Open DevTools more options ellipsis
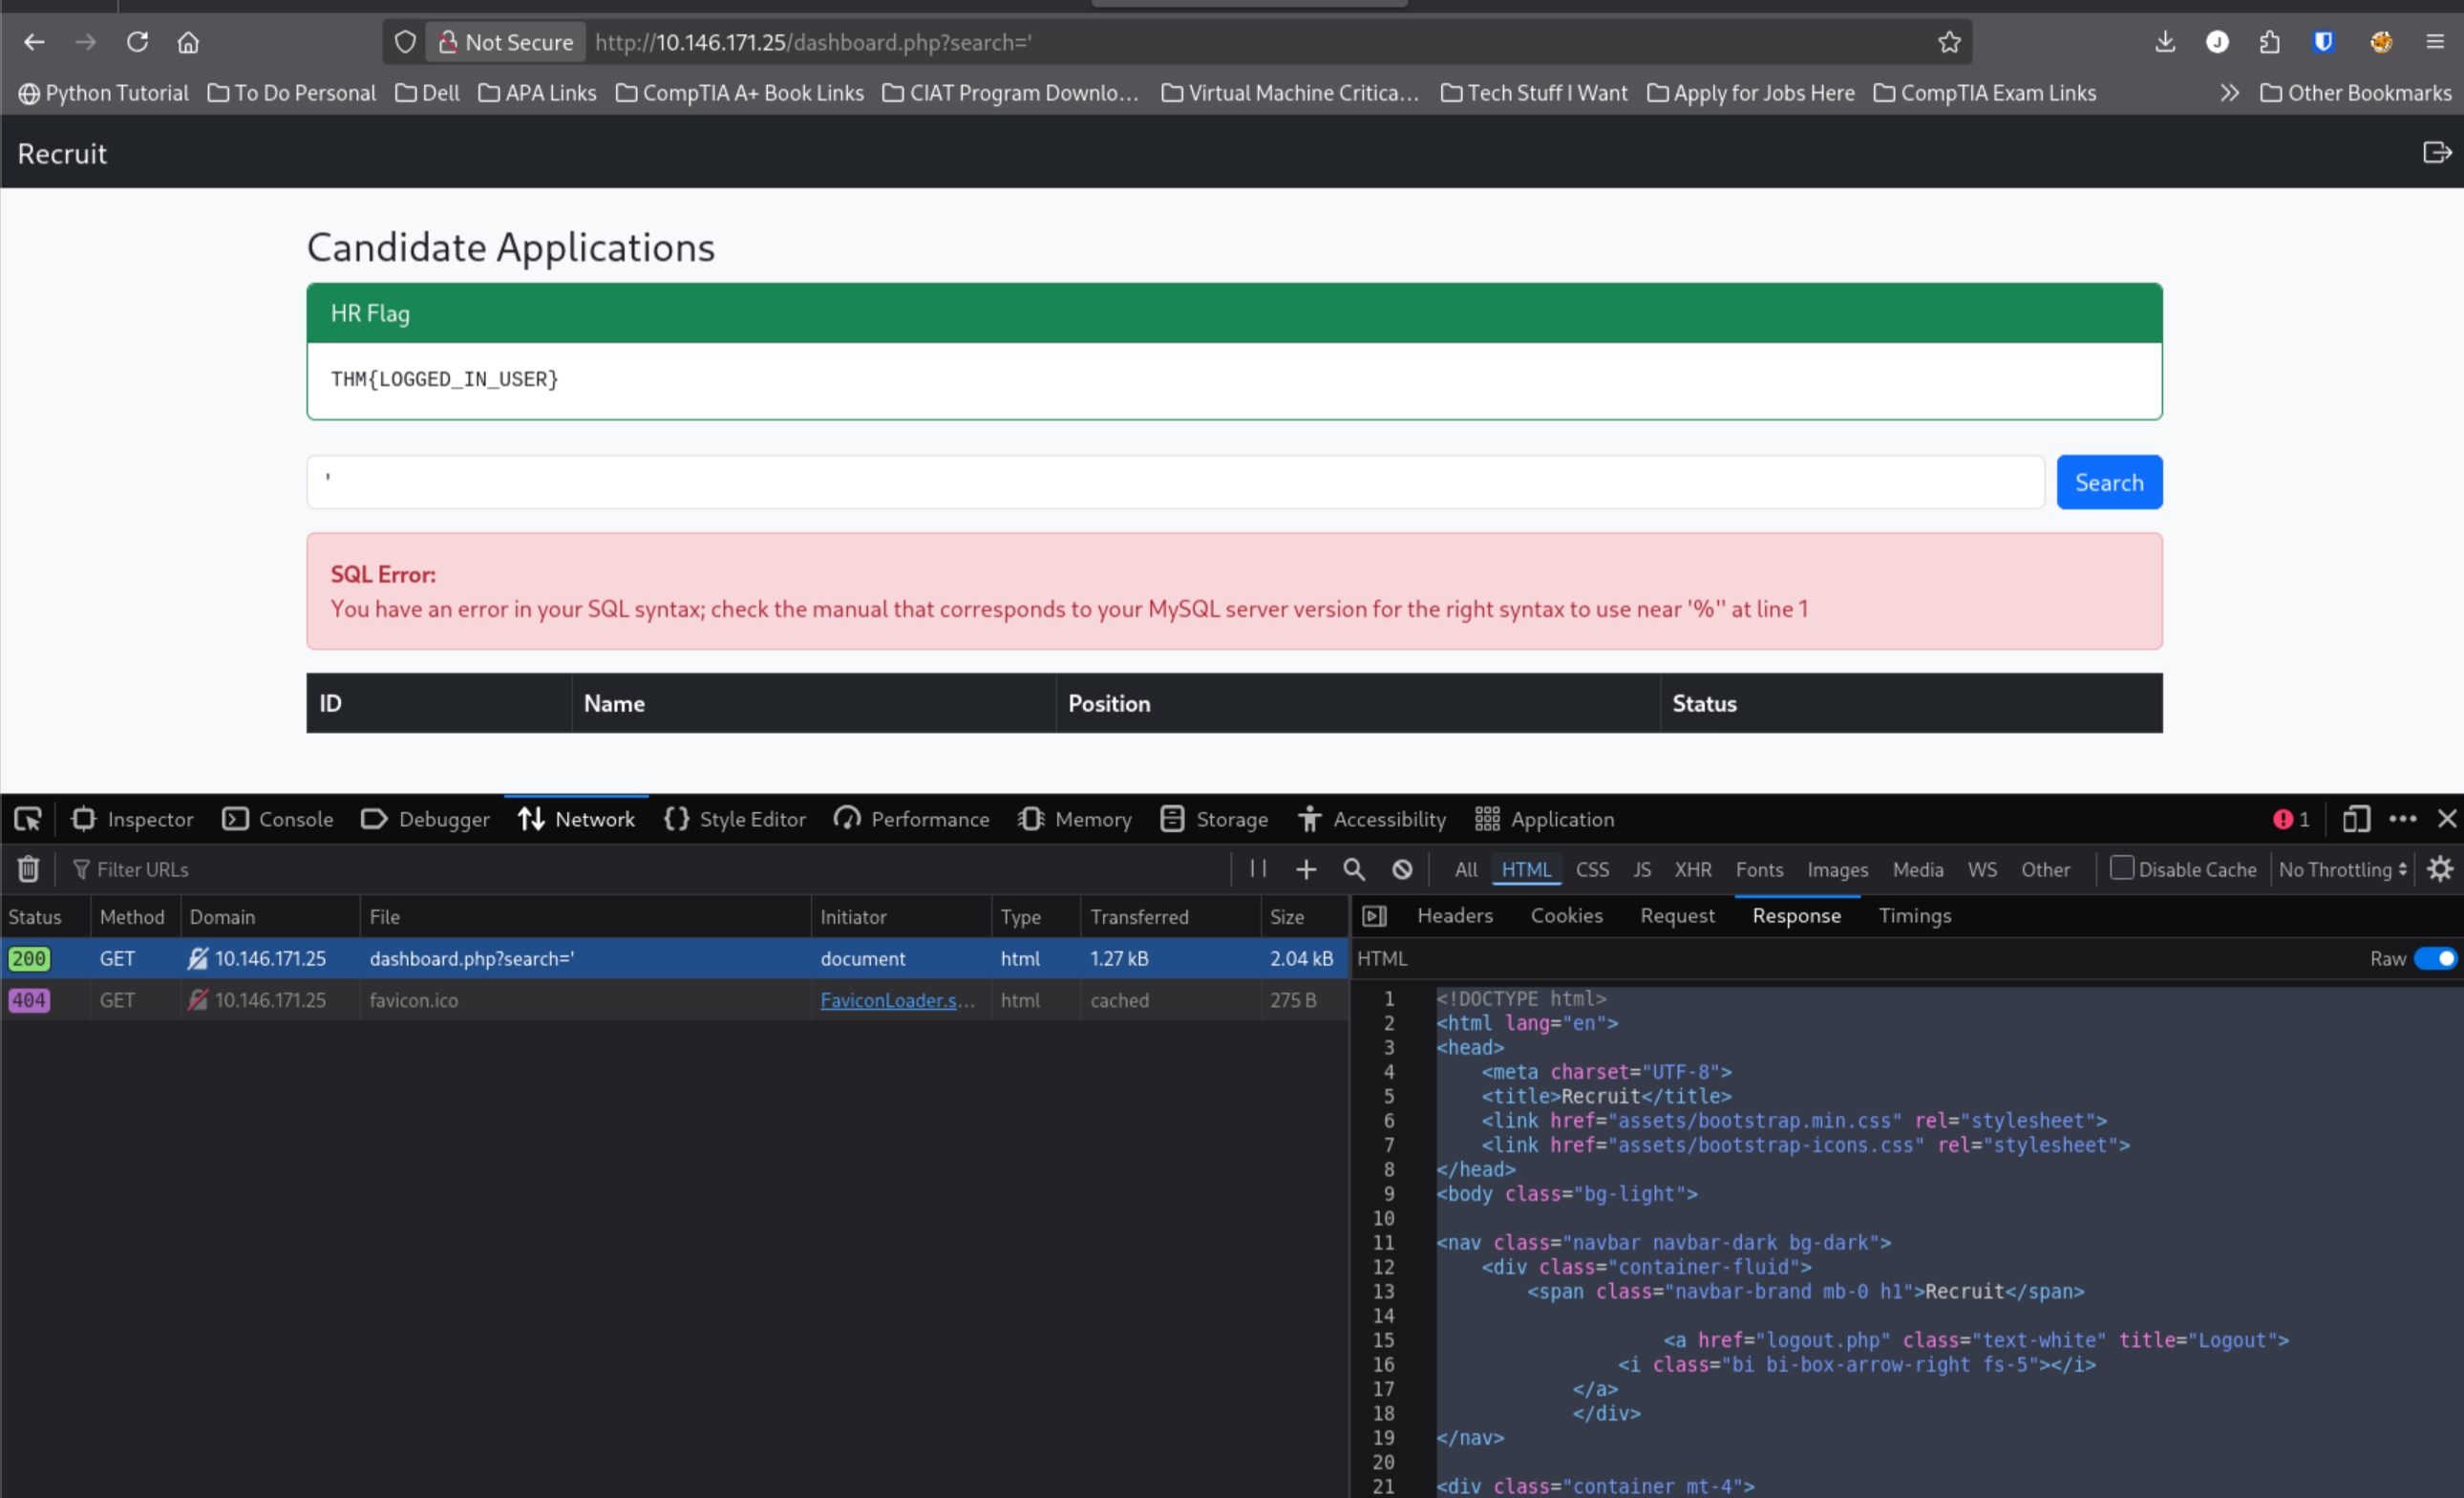Image resolution: width=2464 pixels, height=1498 pixels. (2402, 819)
